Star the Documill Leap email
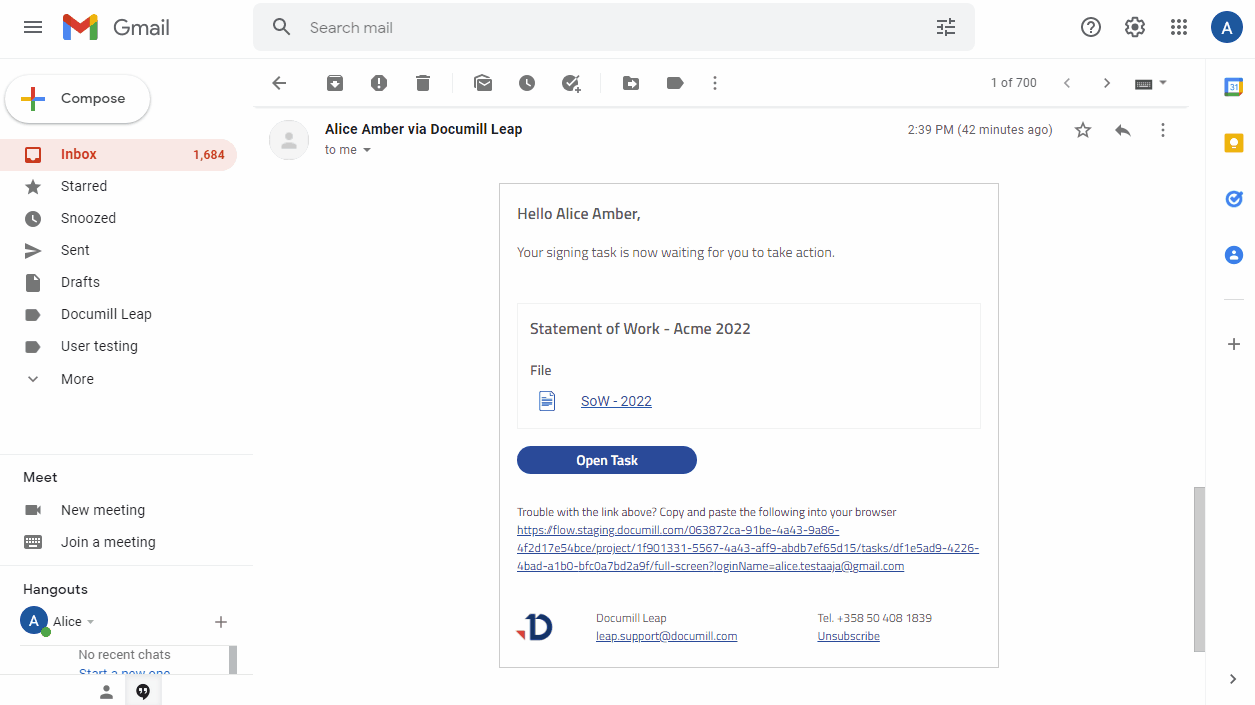Screen dimensions: 1255x705 tap(1082, 130)
